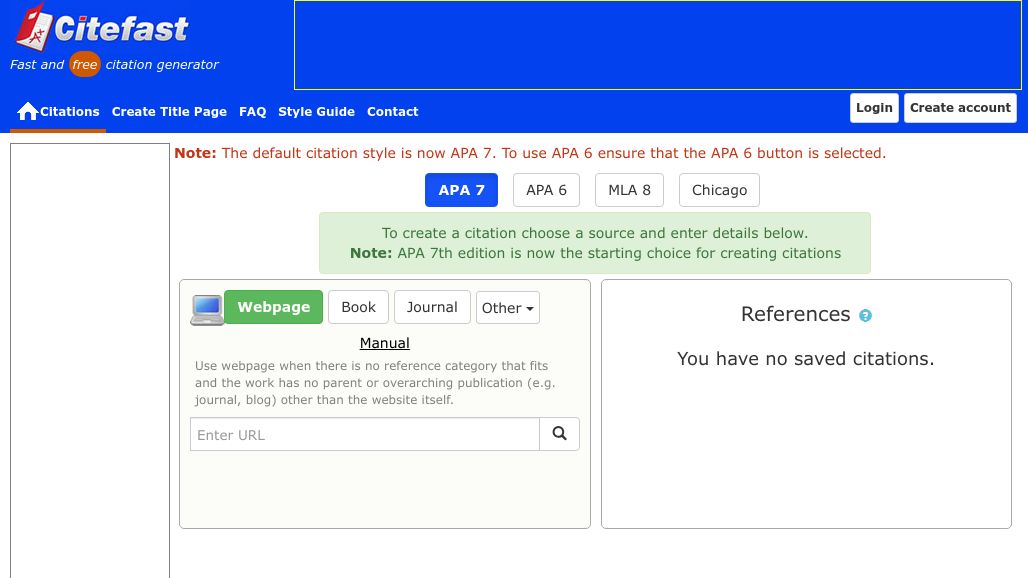Click the 'You have no saved citations.' text
The height and width of the screenshot is (578, 1028).
pos(806,358)
